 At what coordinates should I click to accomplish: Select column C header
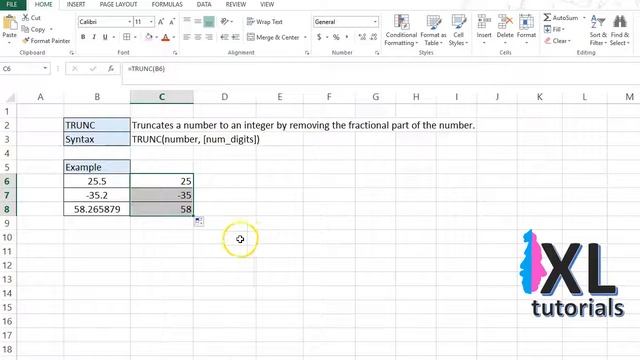click(162, 97)
